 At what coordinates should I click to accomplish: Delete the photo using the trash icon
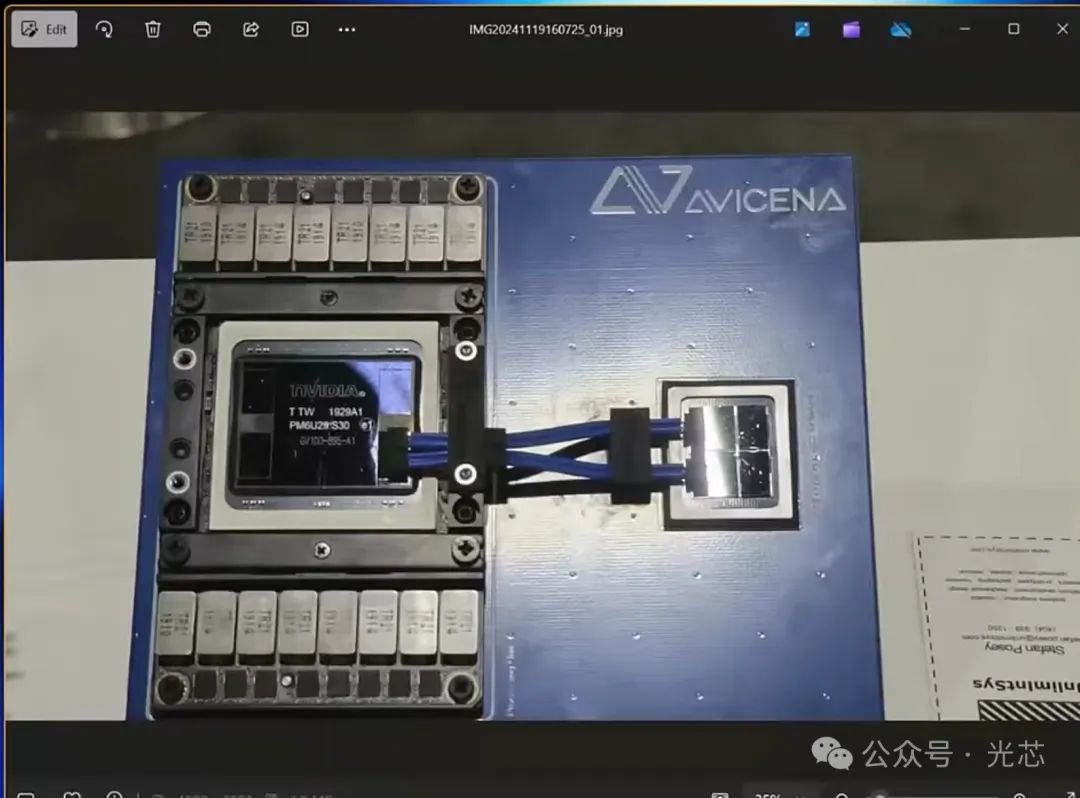tap(153, 29)
